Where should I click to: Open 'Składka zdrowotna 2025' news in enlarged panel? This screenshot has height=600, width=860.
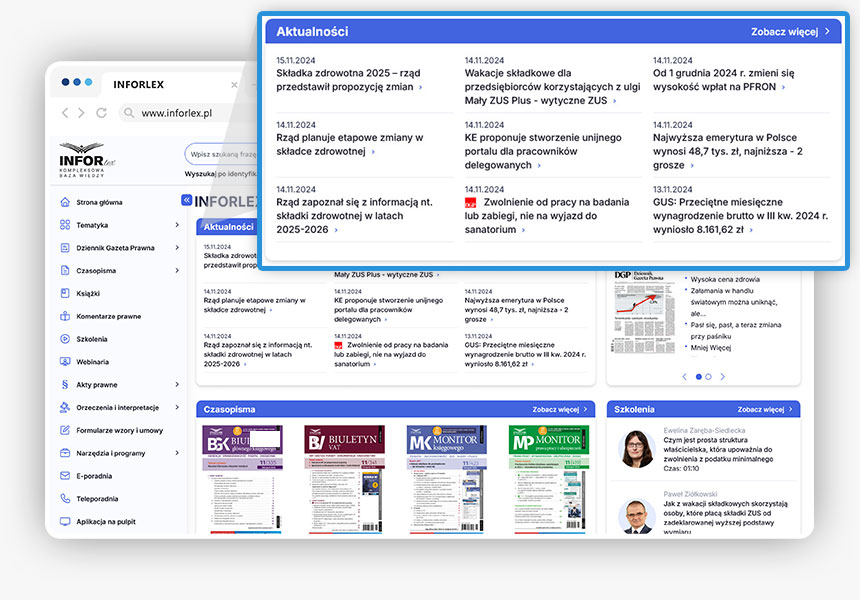[348, 80]
